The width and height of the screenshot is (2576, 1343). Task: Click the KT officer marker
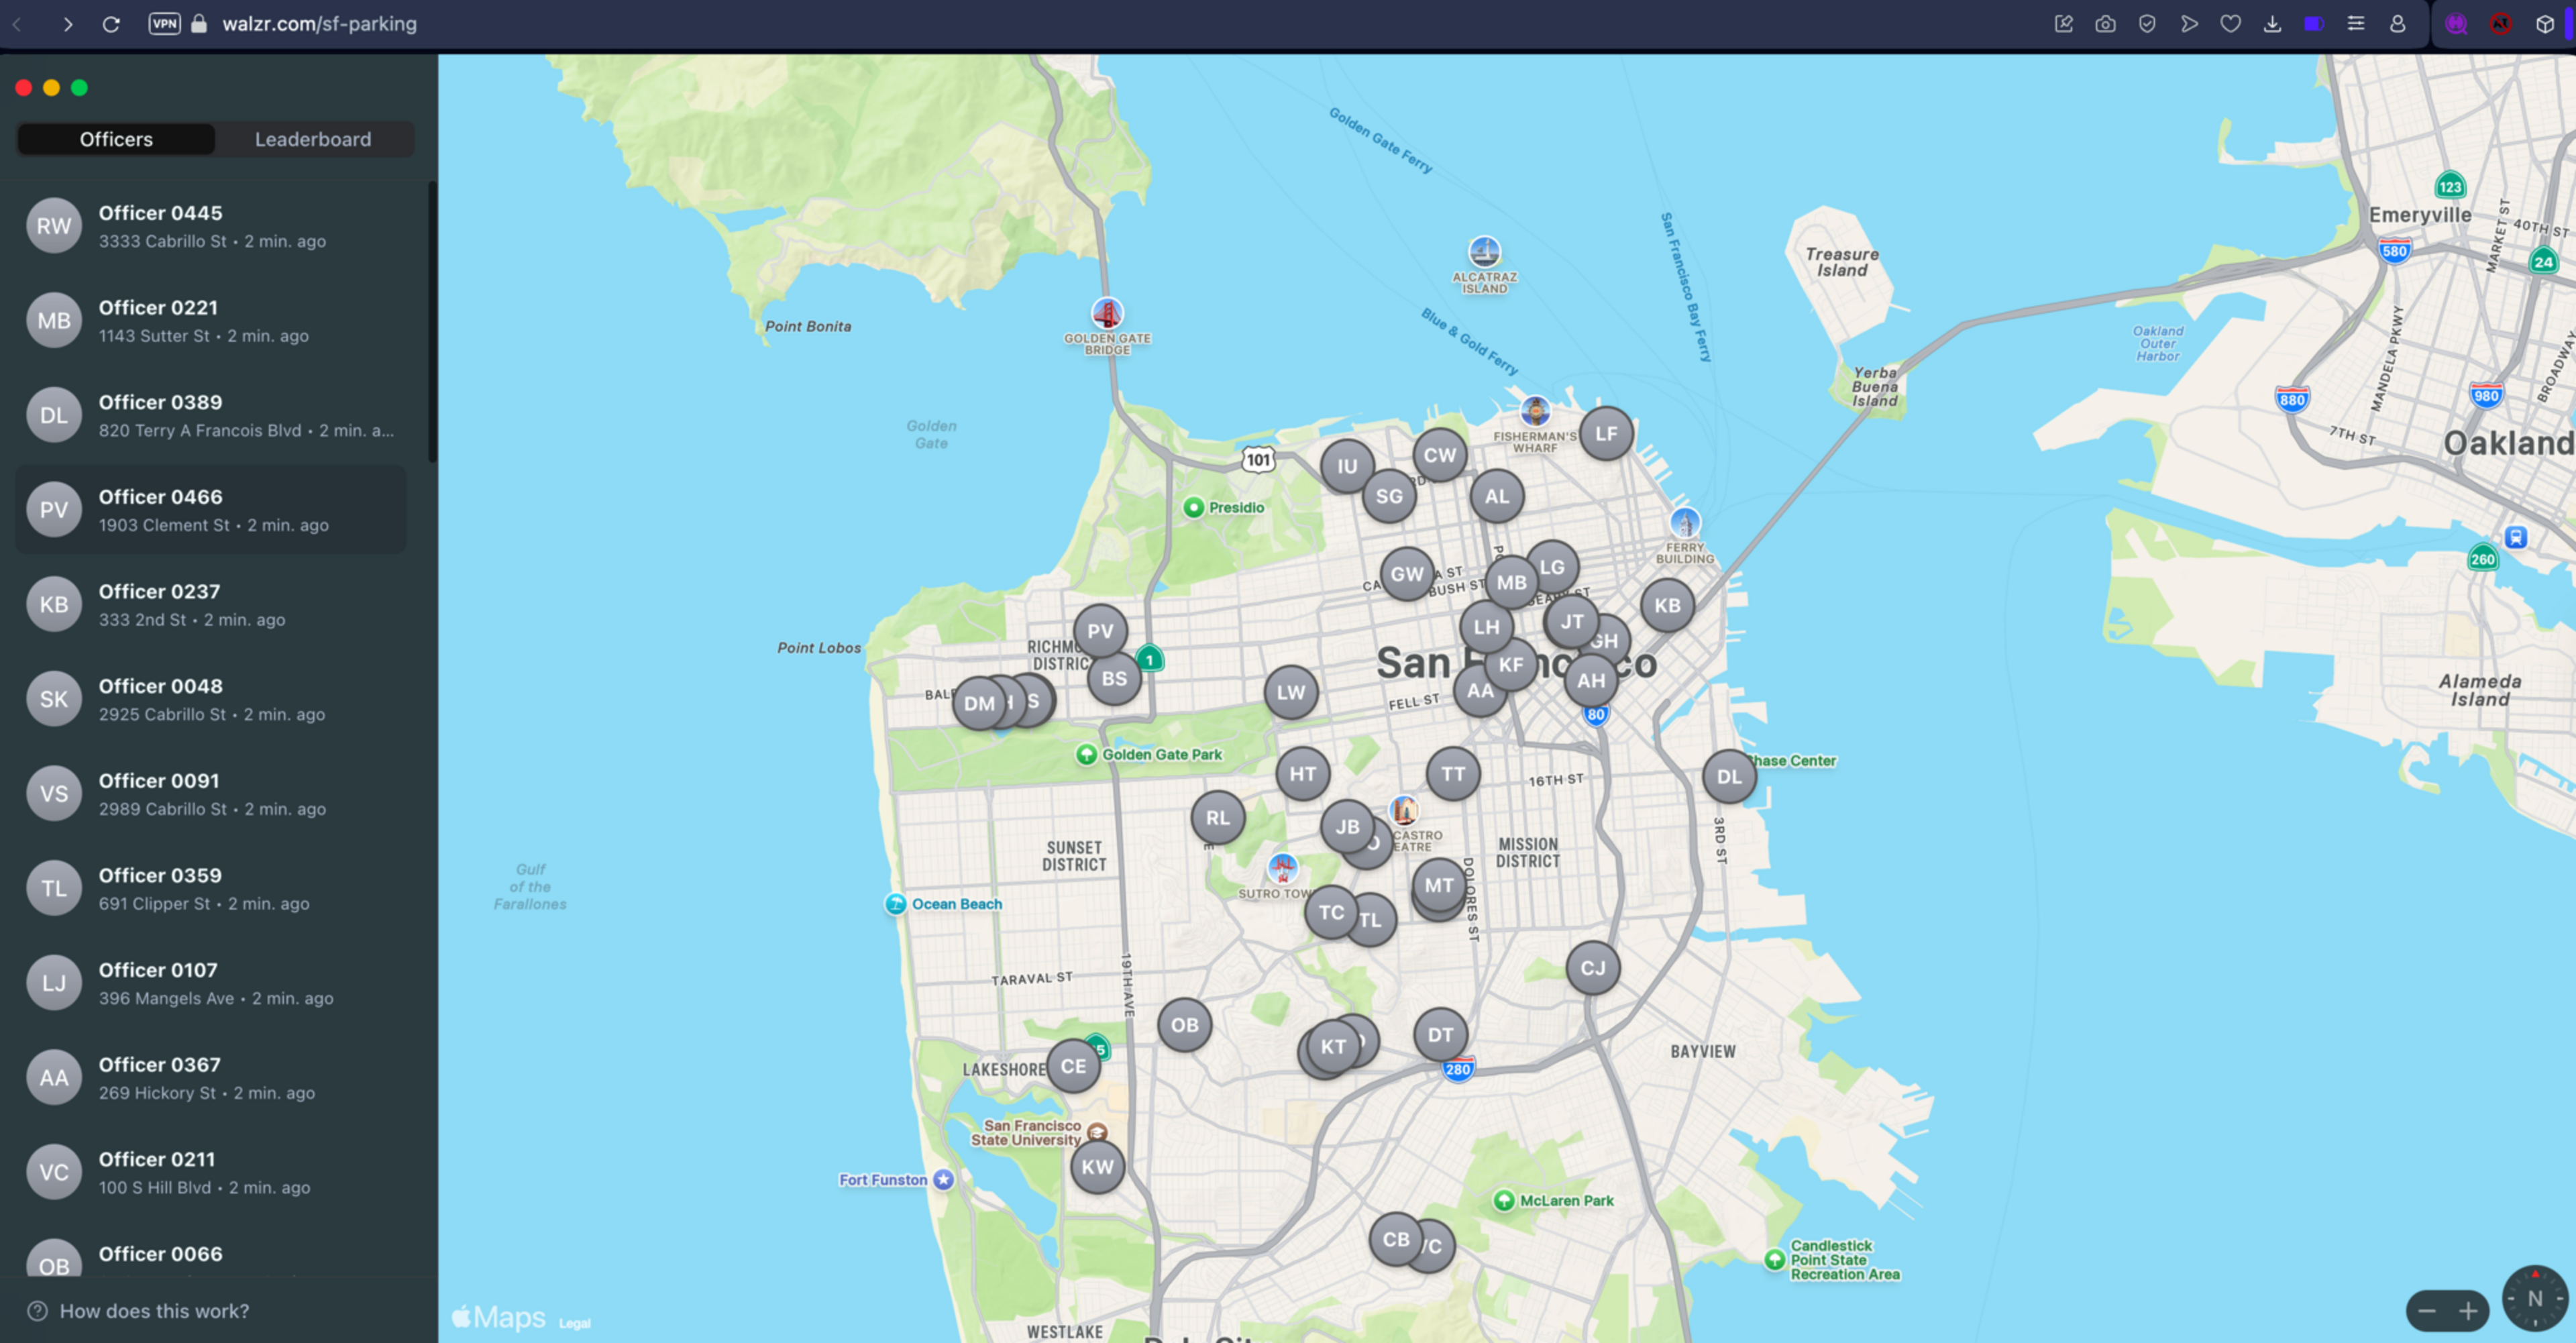(x=1333, y=1047)
